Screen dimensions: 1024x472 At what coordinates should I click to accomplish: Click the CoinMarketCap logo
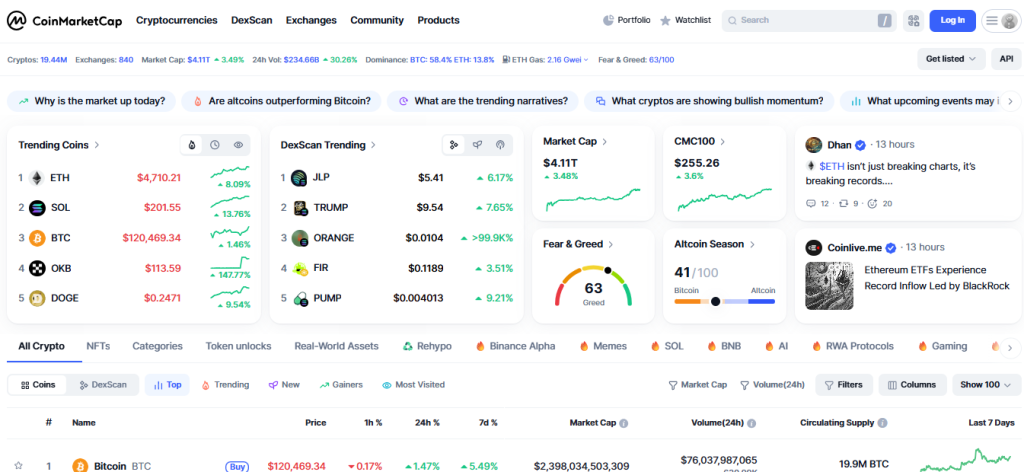click(65, 21)
